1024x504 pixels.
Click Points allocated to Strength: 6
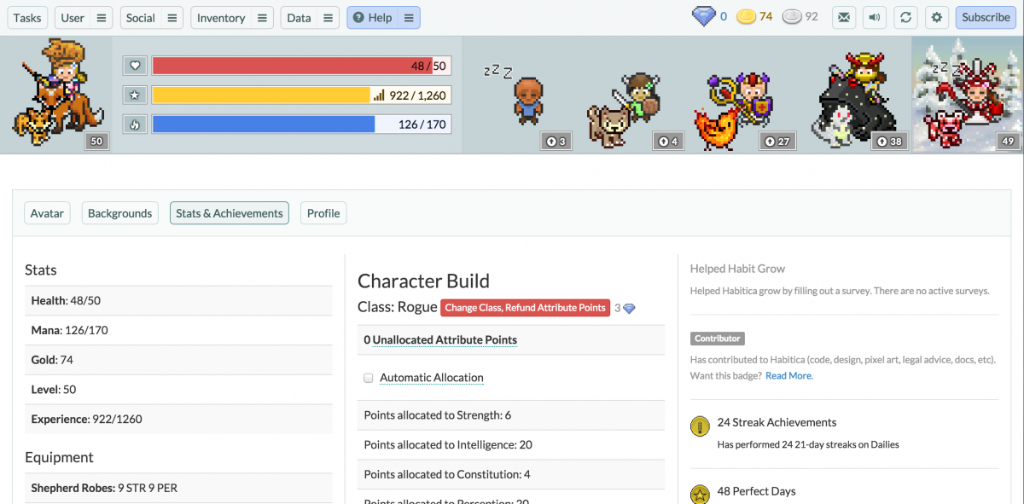pyautogui.click(x=511, y=415)
